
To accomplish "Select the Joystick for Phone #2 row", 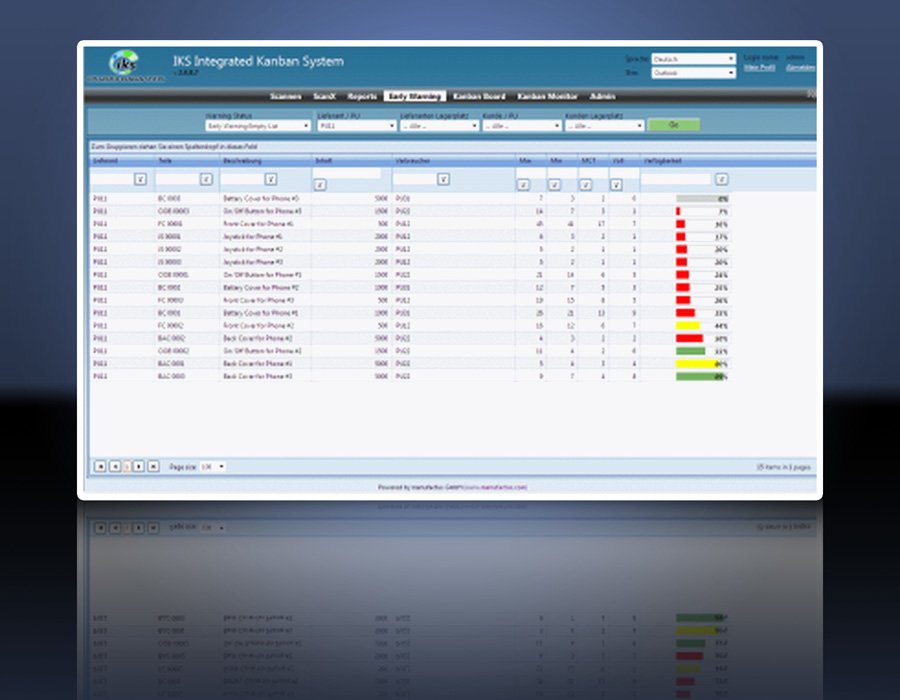I will pos(410,250).
